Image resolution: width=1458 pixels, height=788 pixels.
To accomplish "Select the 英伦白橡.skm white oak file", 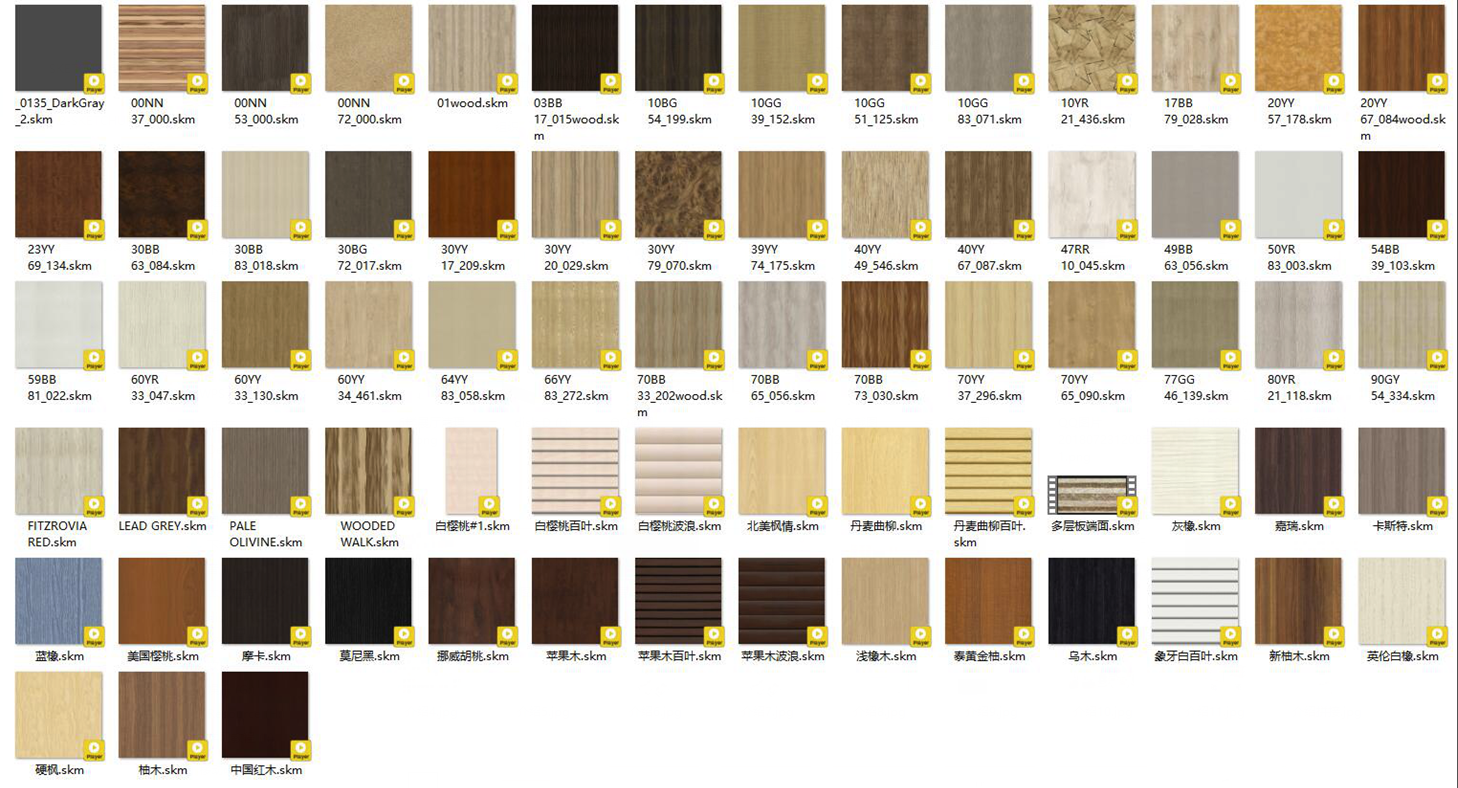I will [1402, 601].
